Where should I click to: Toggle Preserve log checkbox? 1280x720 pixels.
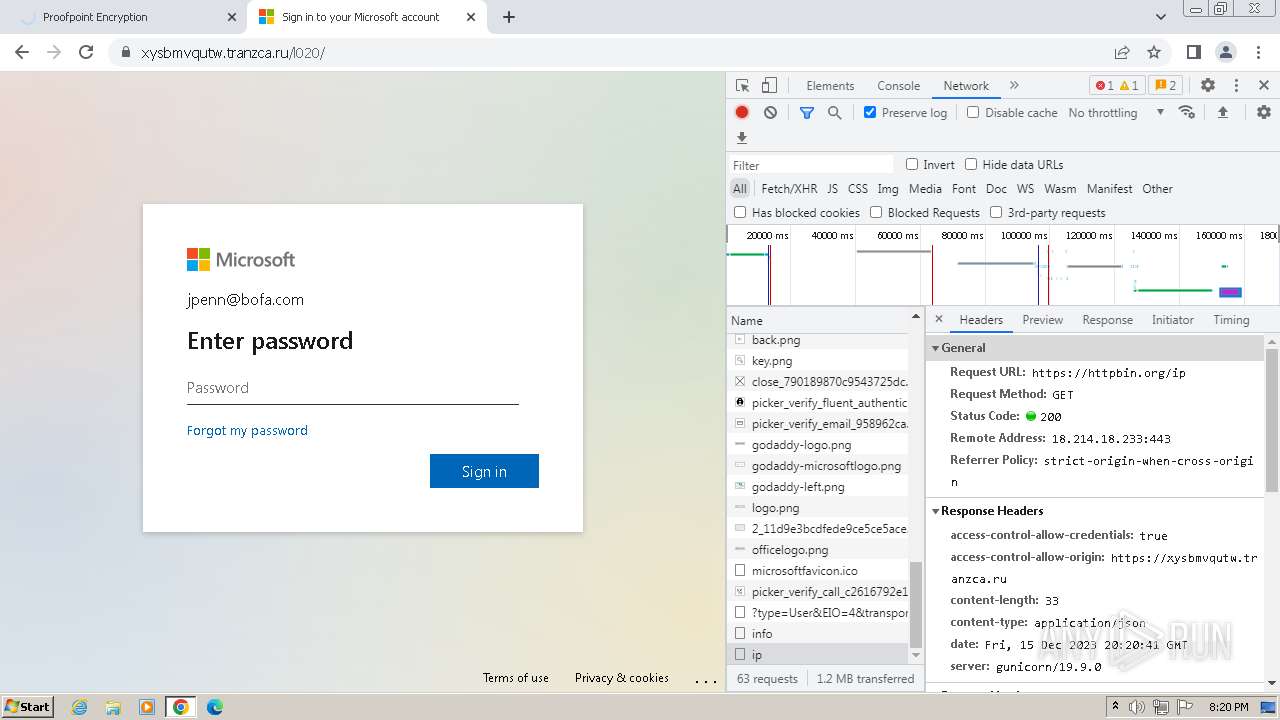[x=870, y=113]
